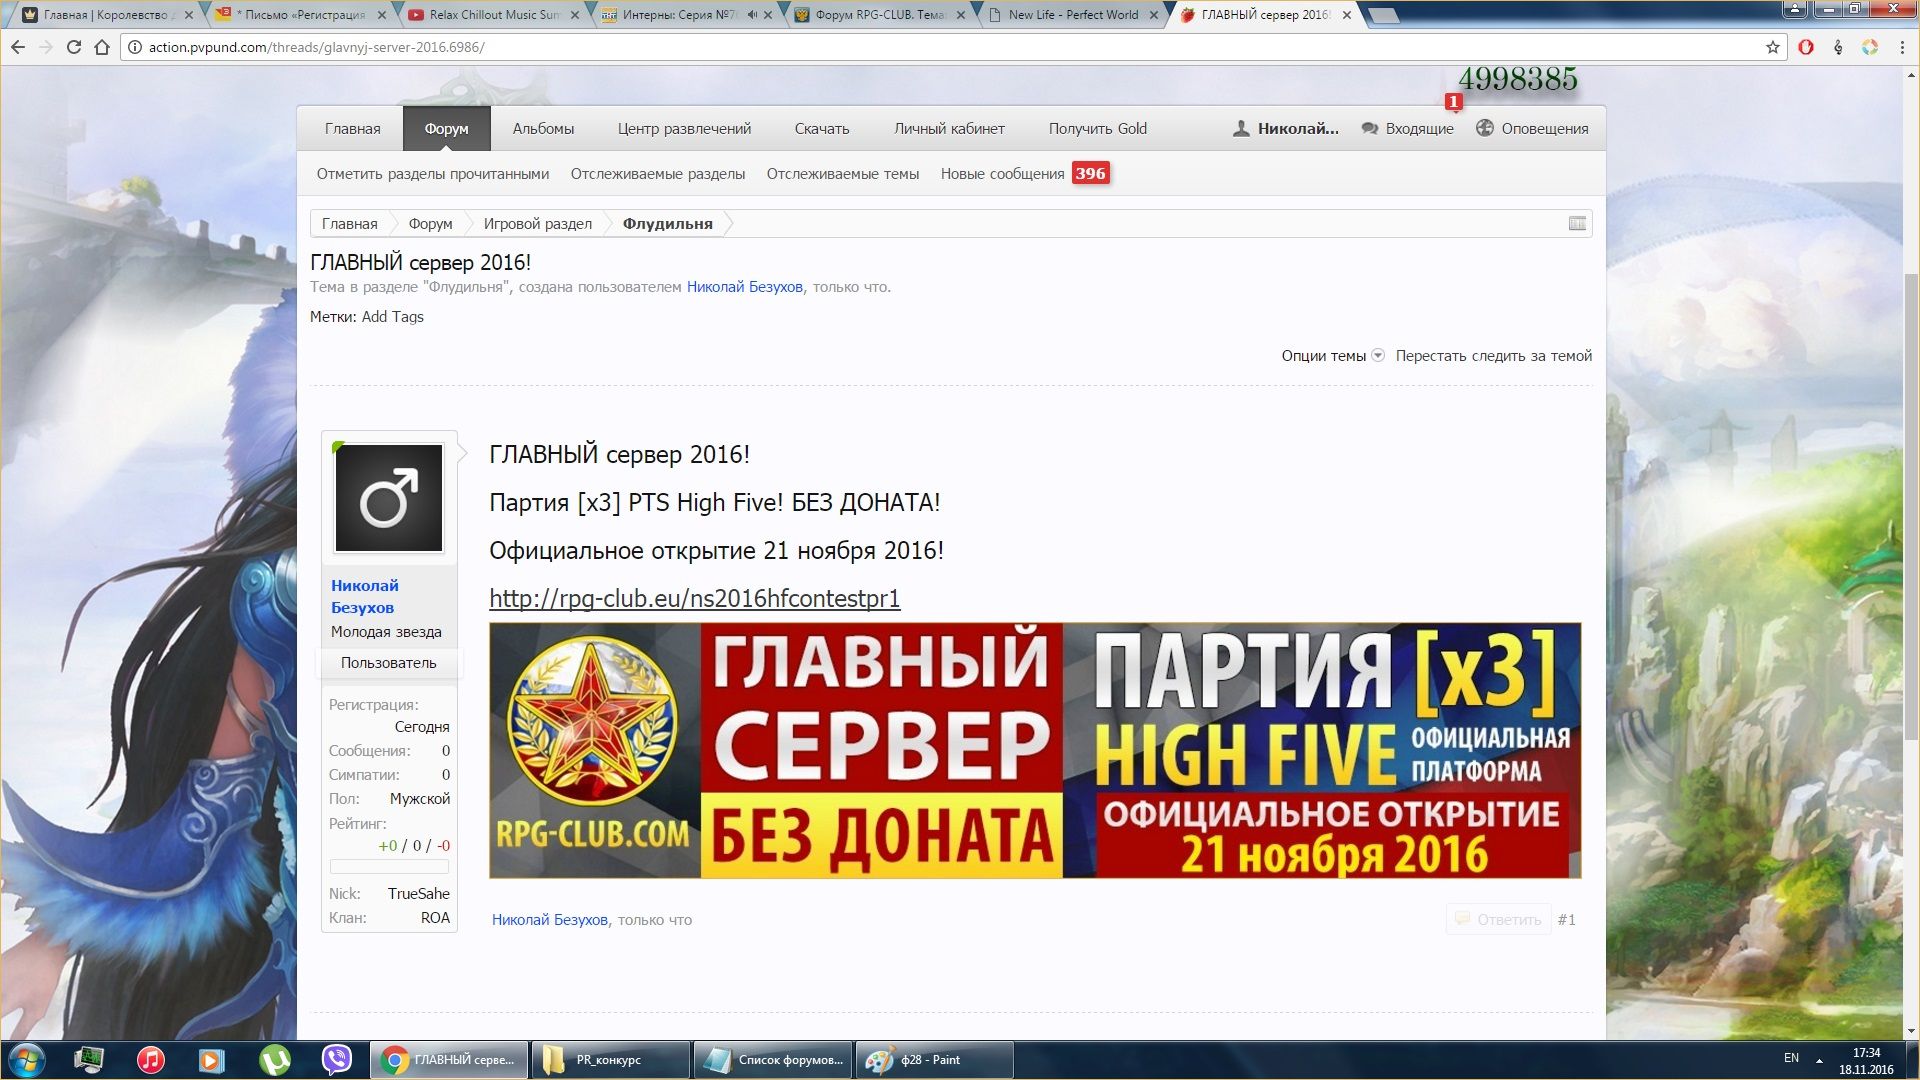Open 'Отслеживаемые темы' link

pyautogui.click(x=843, y=174)
